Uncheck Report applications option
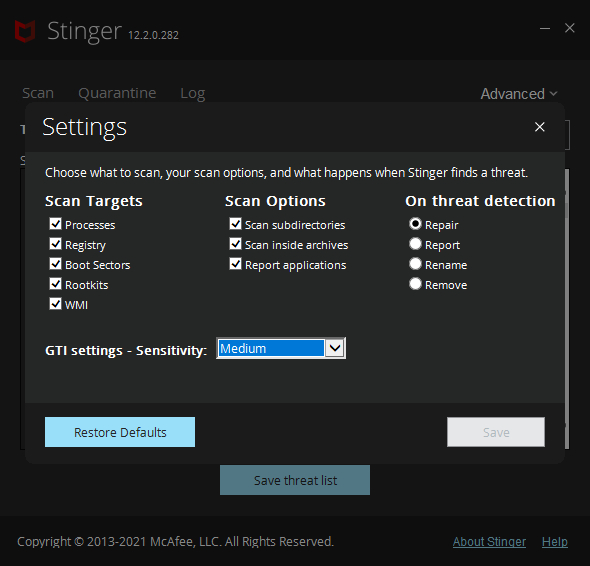590x566 pixels. (x=236, y=264)
